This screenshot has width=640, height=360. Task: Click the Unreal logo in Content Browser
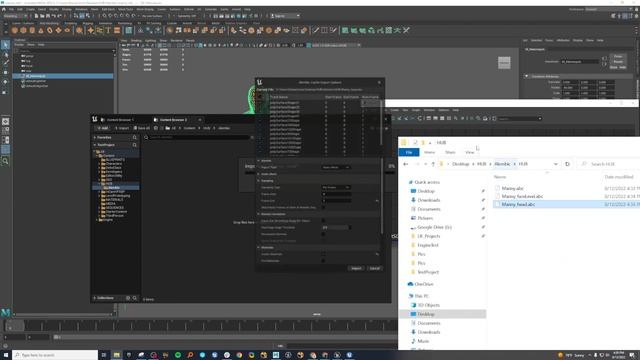coord(95,119)
